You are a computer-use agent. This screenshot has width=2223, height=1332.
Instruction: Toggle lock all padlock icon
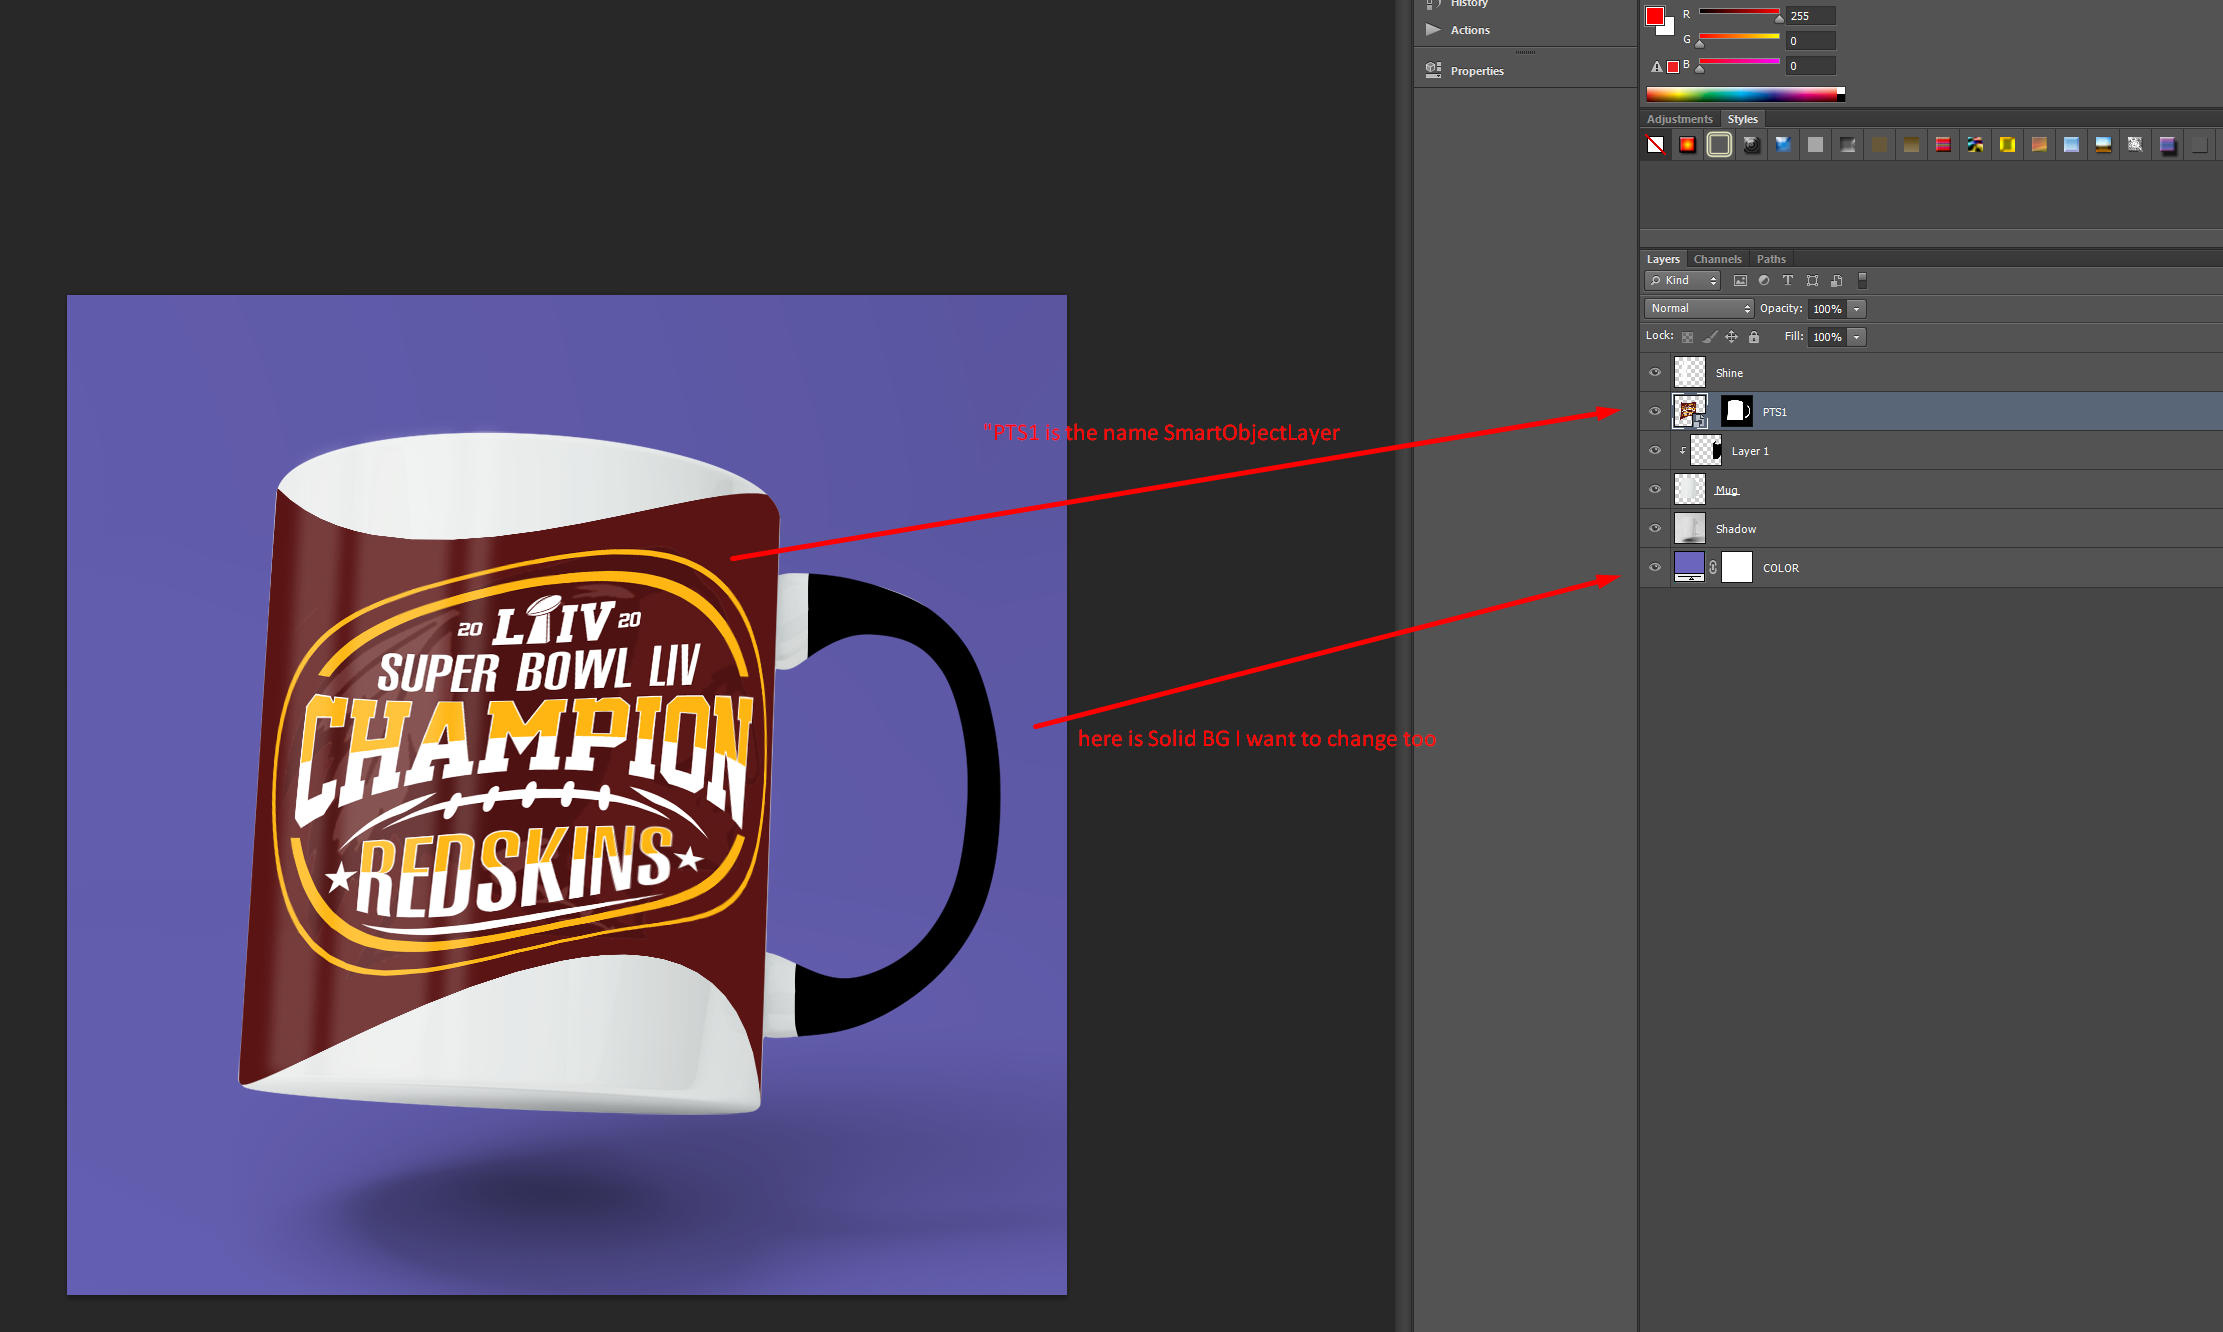(1754, 337)
